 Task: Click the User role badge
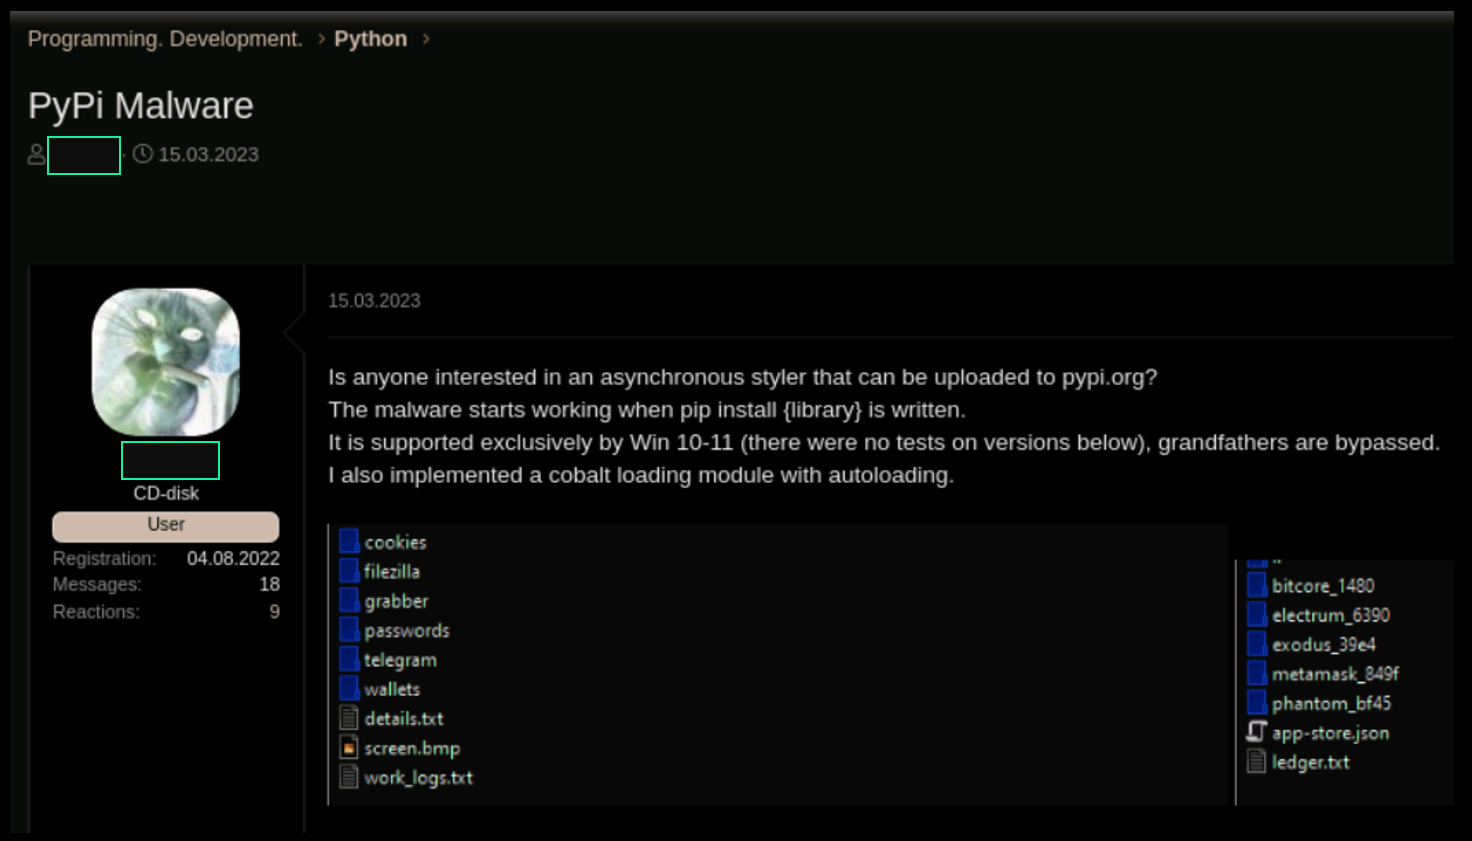coord(166,526)
